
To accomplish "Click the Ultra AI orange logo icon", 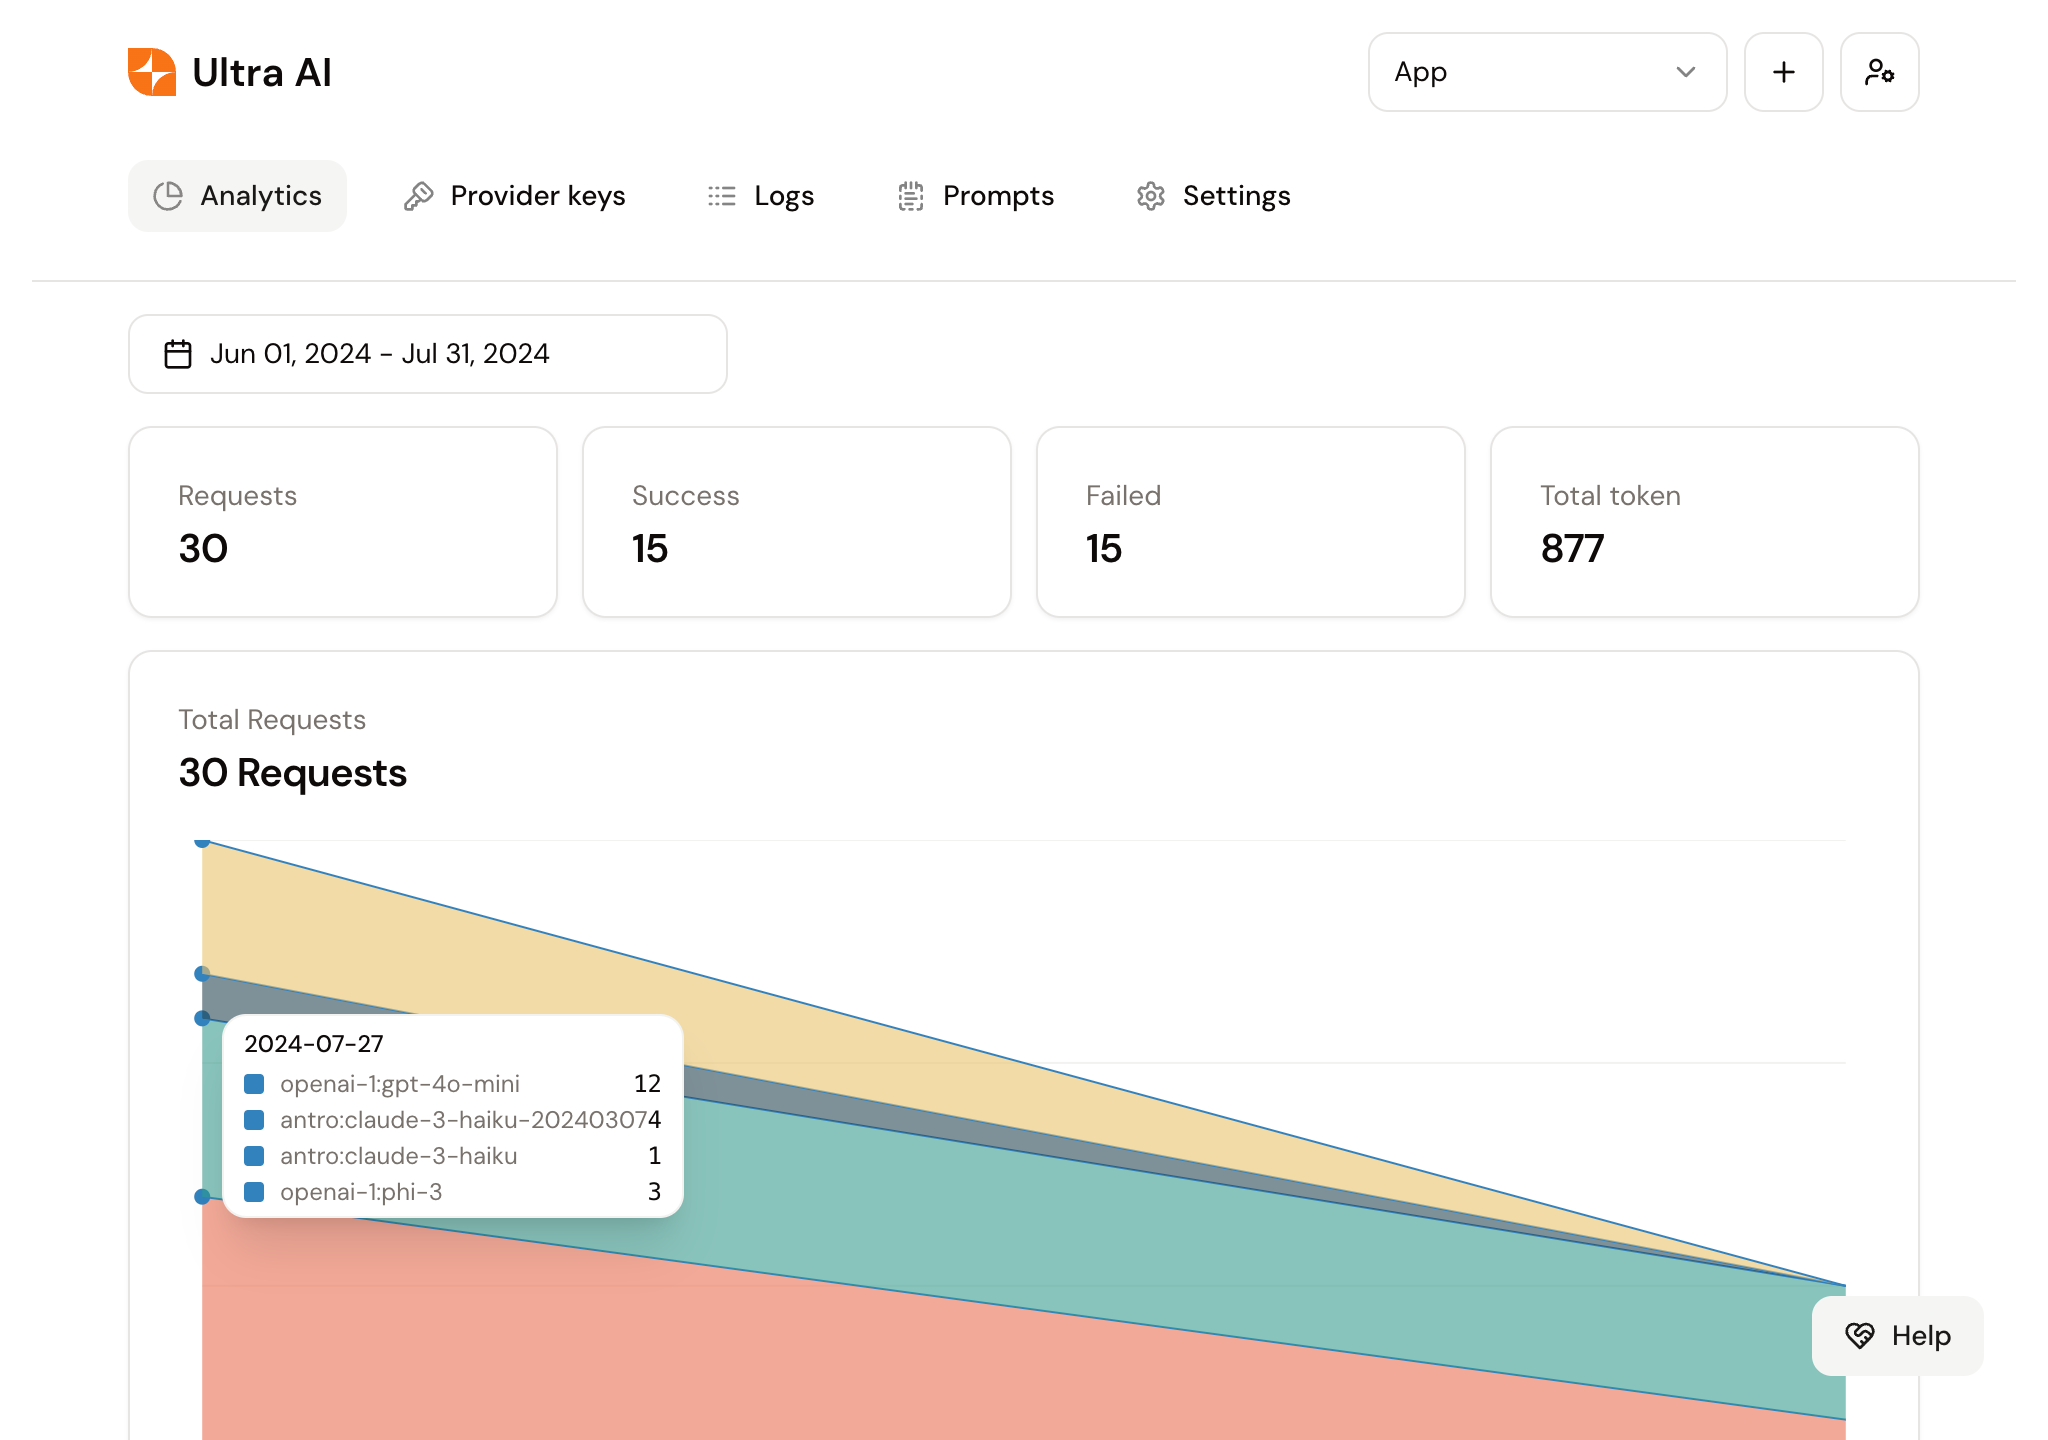I will click(x=152, y=72).
